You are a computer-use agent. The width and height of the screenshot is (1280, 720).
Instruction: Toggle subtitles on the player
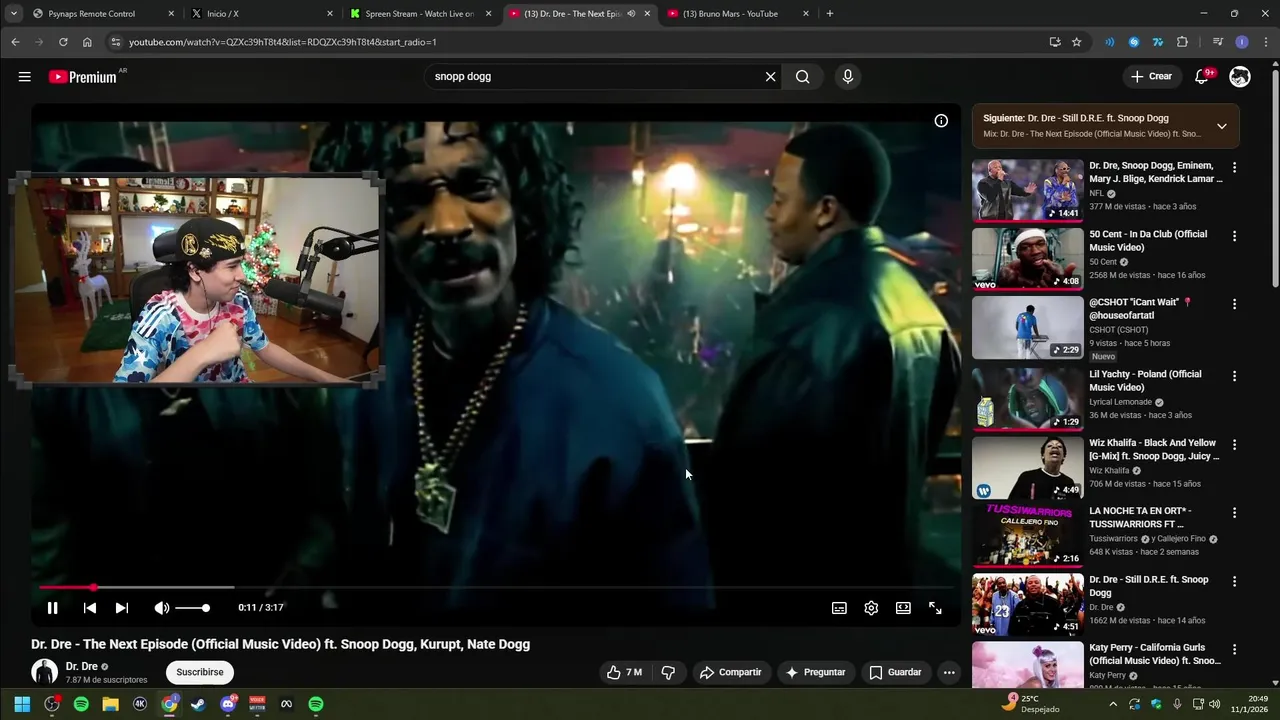click(839, 608)
